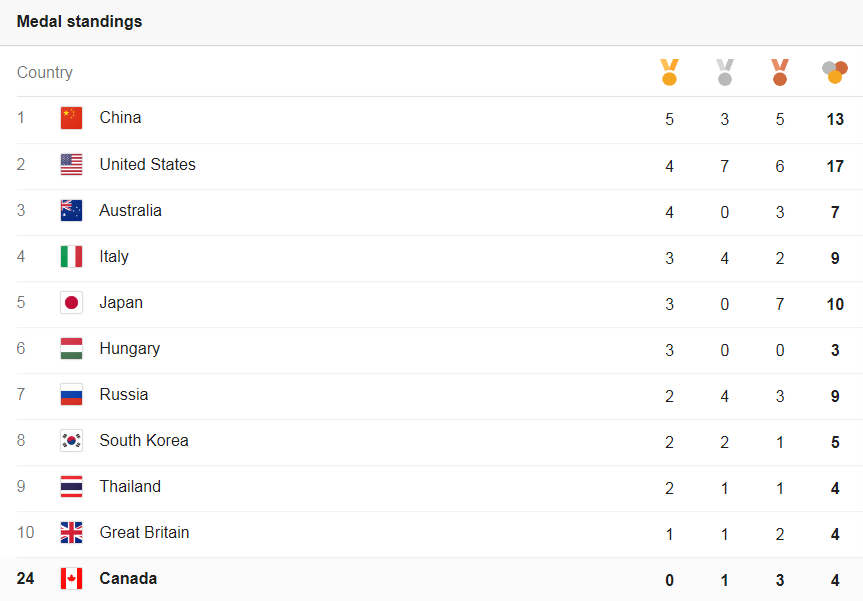Click the United States flag icon
The width and height of the screenshot is (863, 601).
(71, 165)
